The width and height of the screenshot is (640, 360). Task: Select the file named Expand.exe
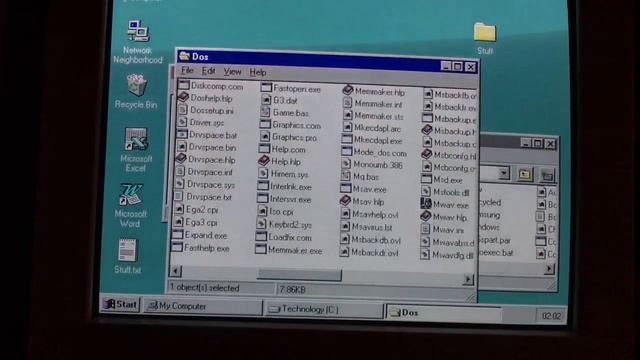[206, 236]
